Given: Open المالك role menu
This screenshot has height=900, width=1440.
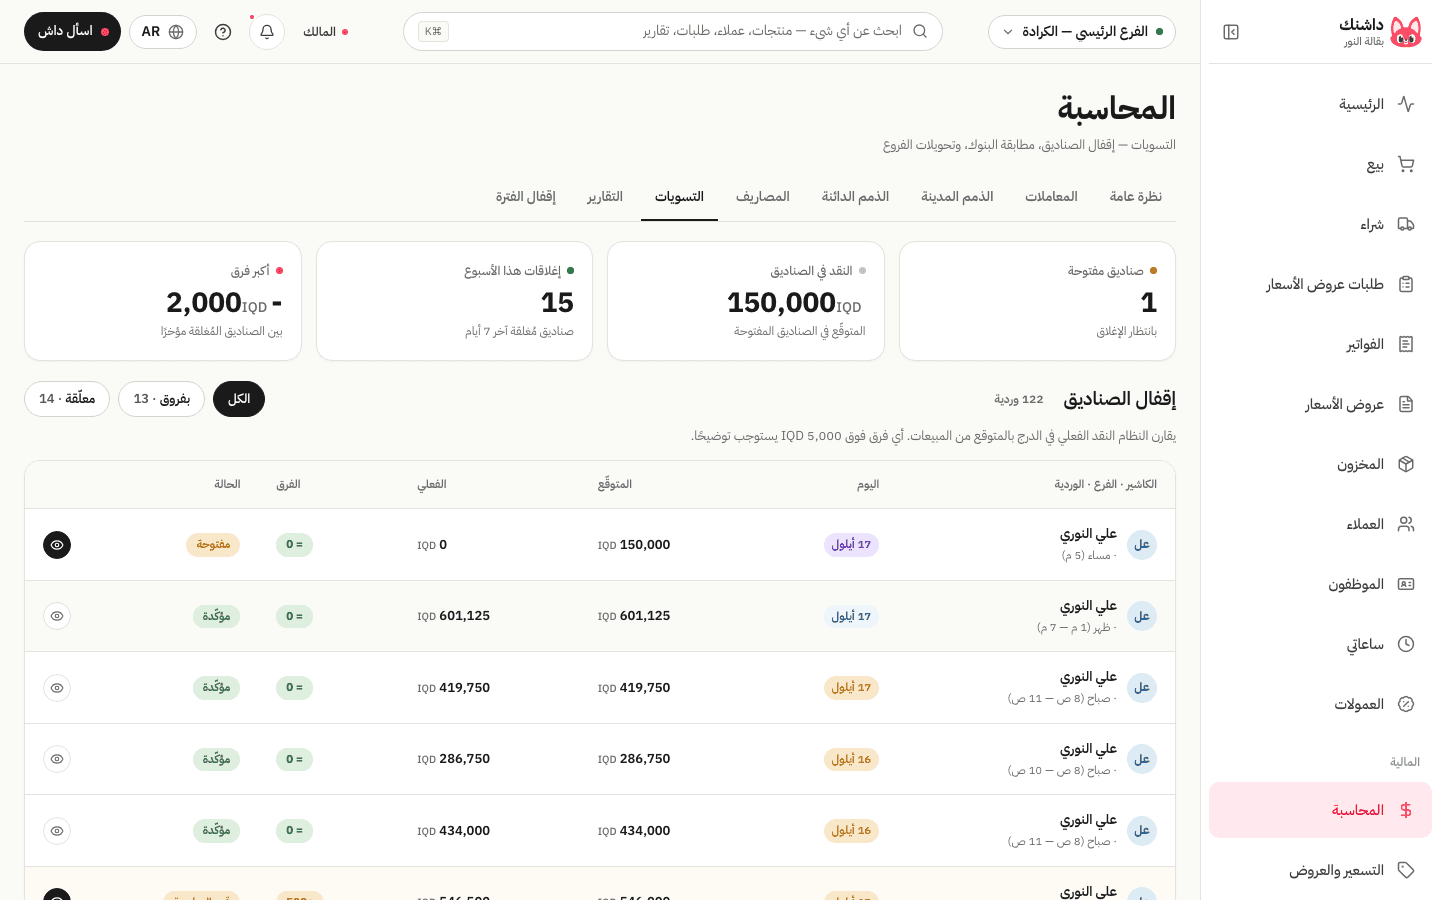Looking at the screenshot, I should 326,32.
